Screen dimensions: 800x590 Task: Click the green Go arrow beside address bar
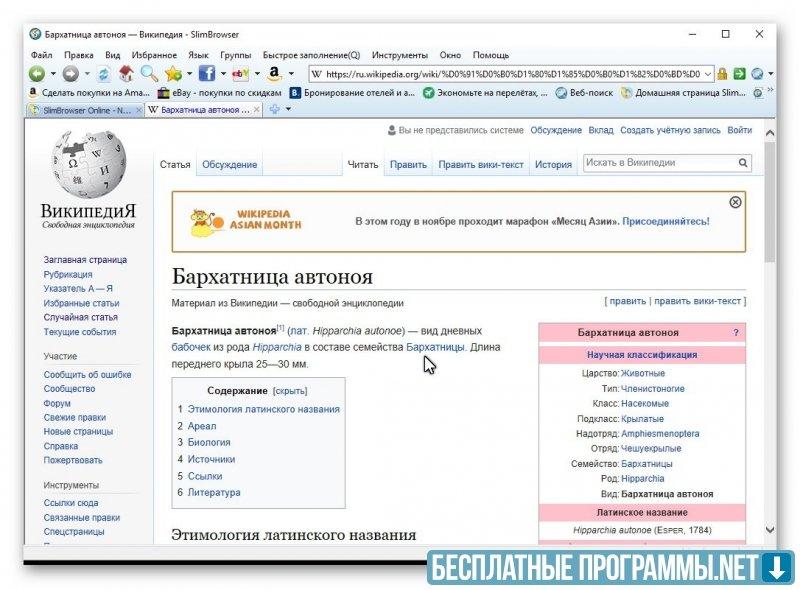[739, 74]
